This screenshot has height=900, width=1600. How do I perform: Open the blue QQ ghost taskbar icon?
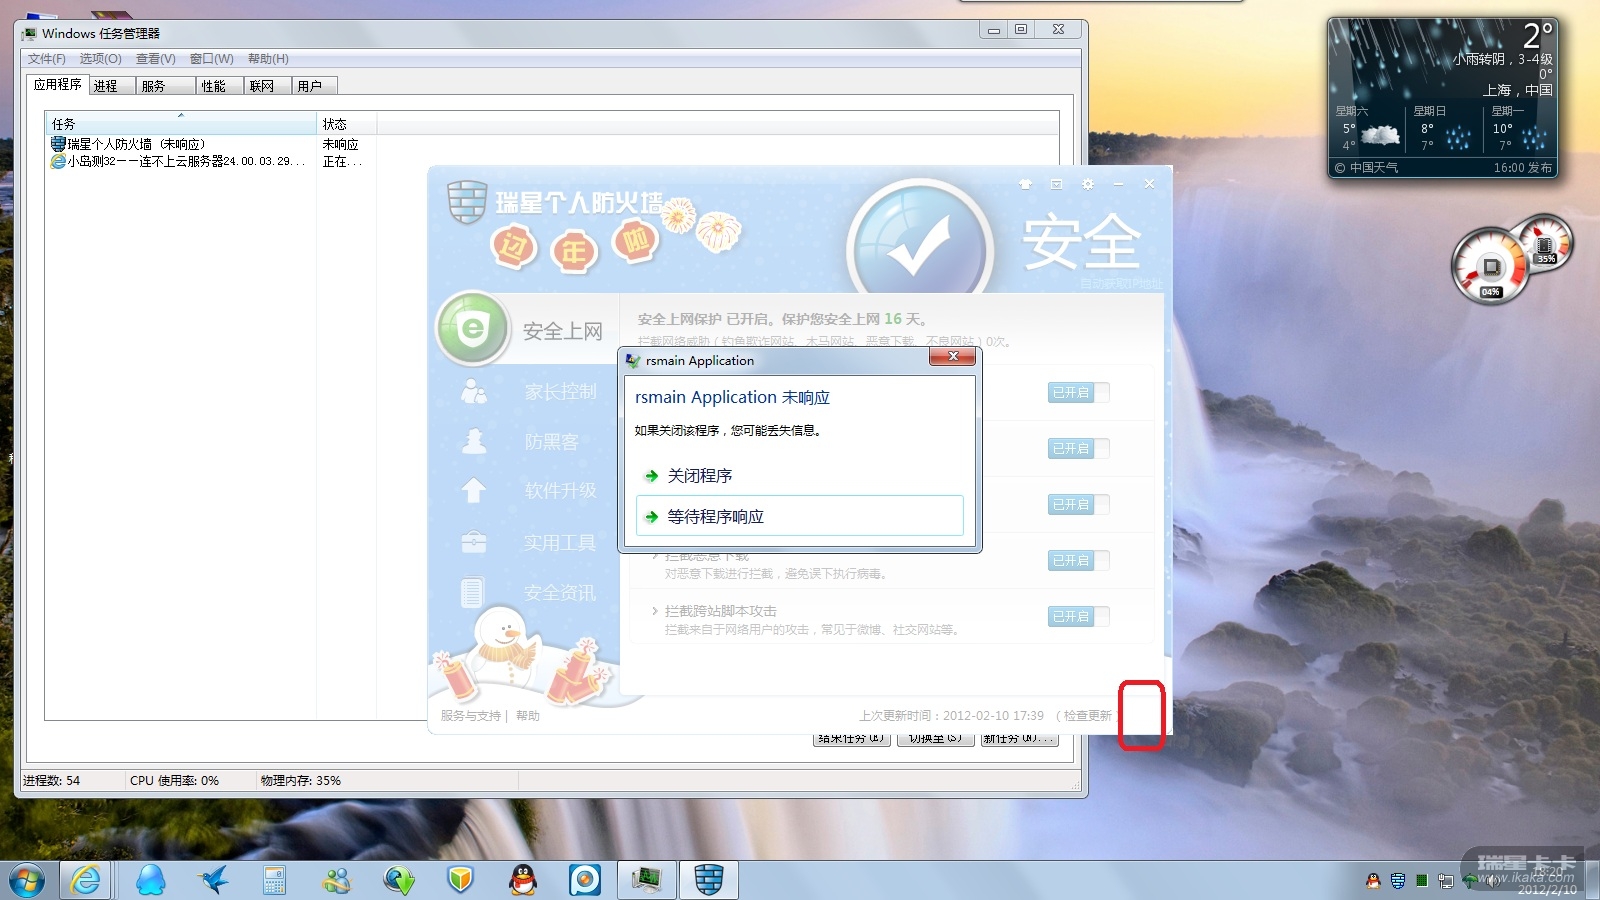pos(150,880)
